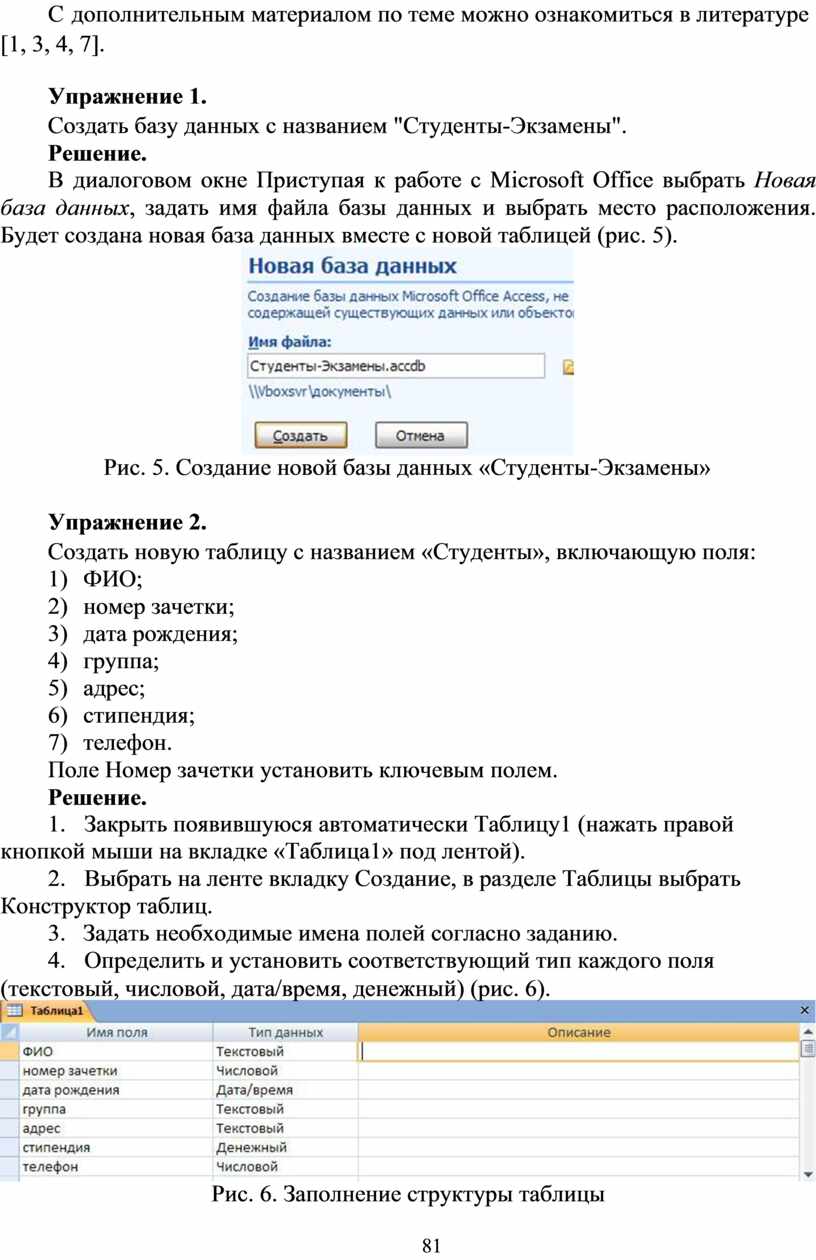This screenshot has width=816, height=1260.
Task: Open the data type cell for ФИО
Action: [285, 1051]
